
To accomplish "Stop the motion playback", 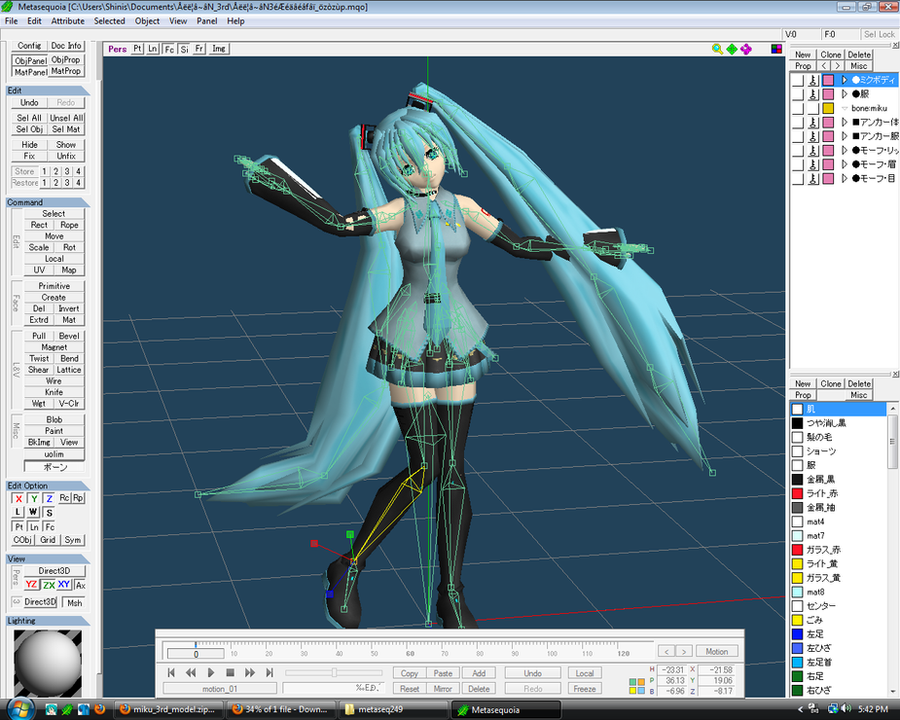I will 230,672.
